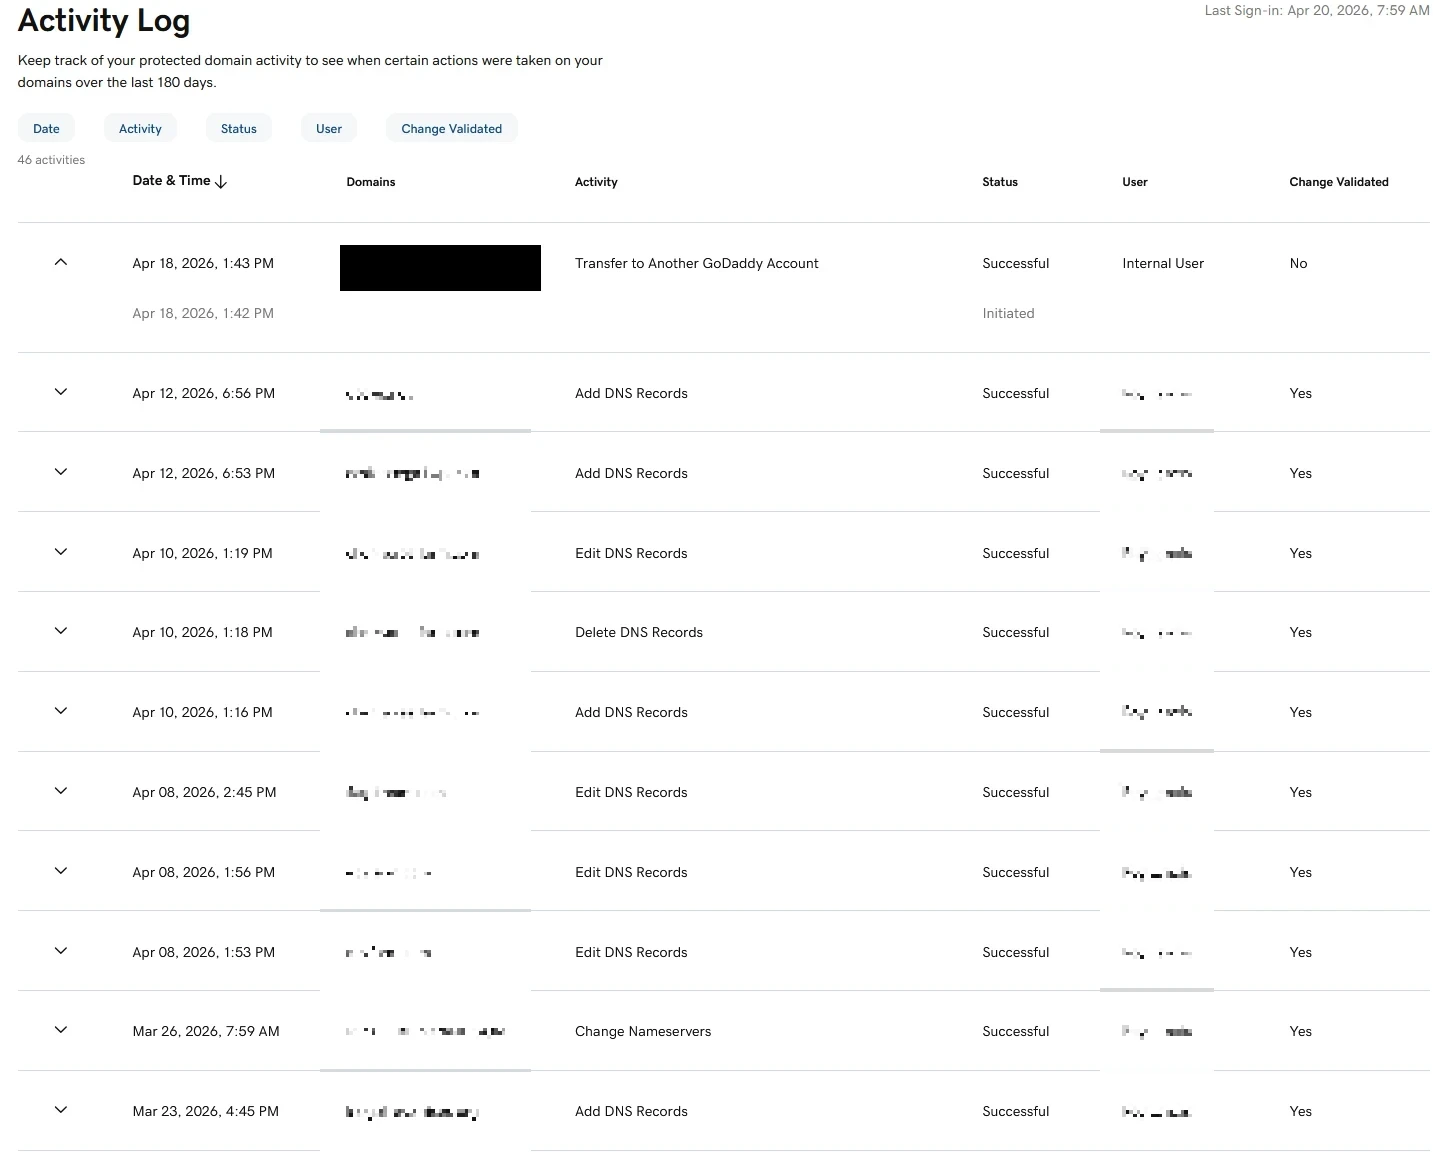Sort by the Date & Time column header
Viewport: 1442px width, 1154px height.
coord(171,181)
